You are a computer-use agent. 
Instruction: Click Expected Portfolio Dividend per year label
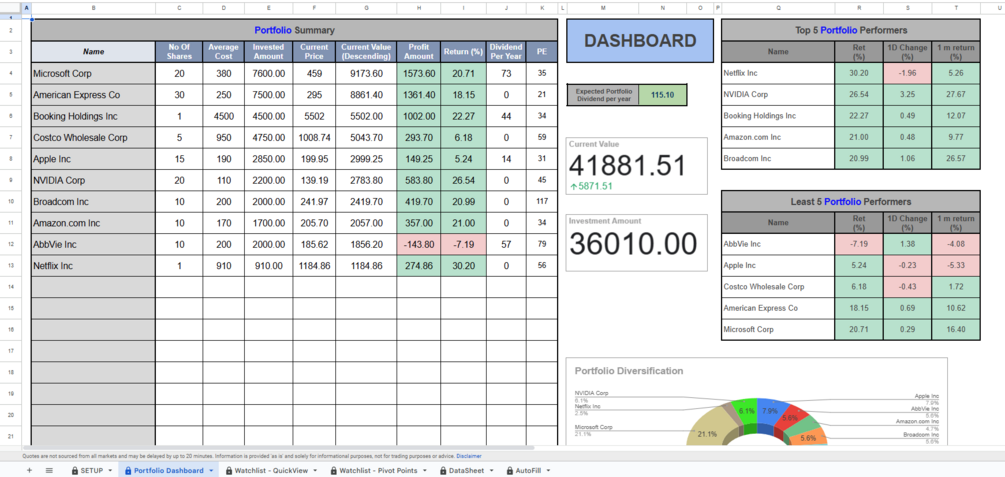pos(602,95)
